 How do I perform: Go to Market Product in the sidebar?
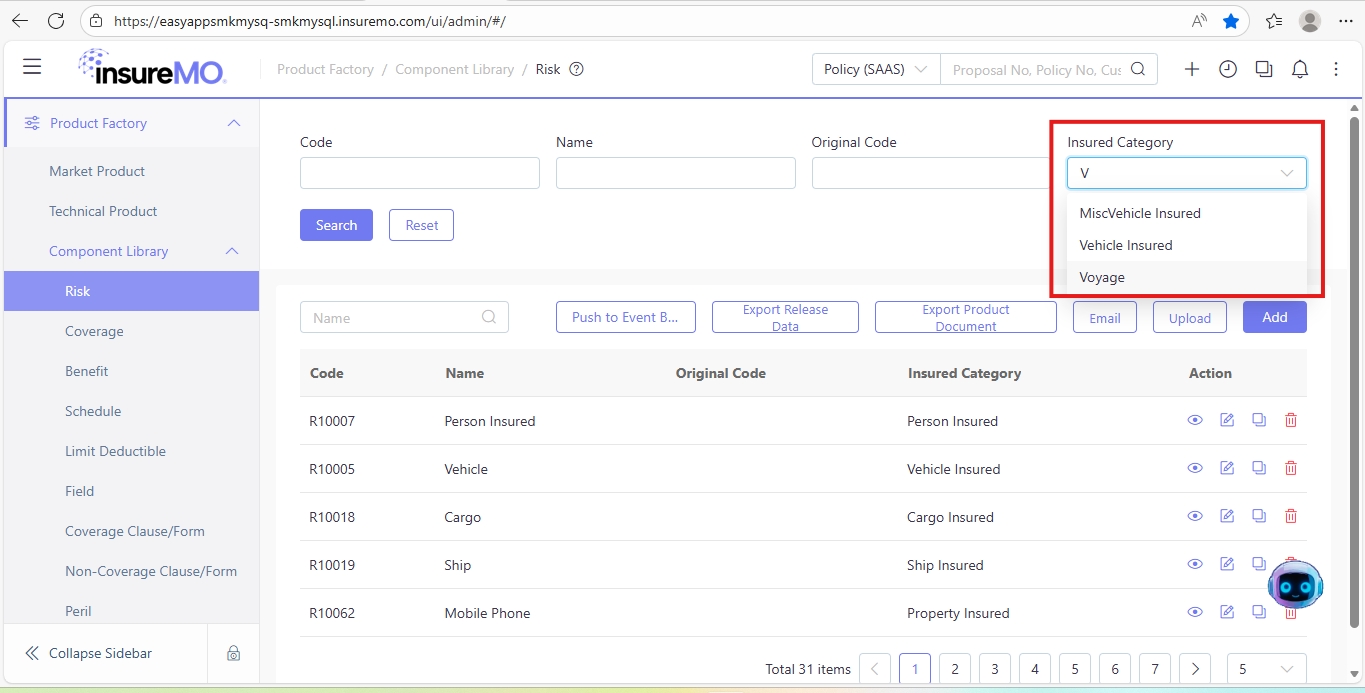tap(97, 171)
